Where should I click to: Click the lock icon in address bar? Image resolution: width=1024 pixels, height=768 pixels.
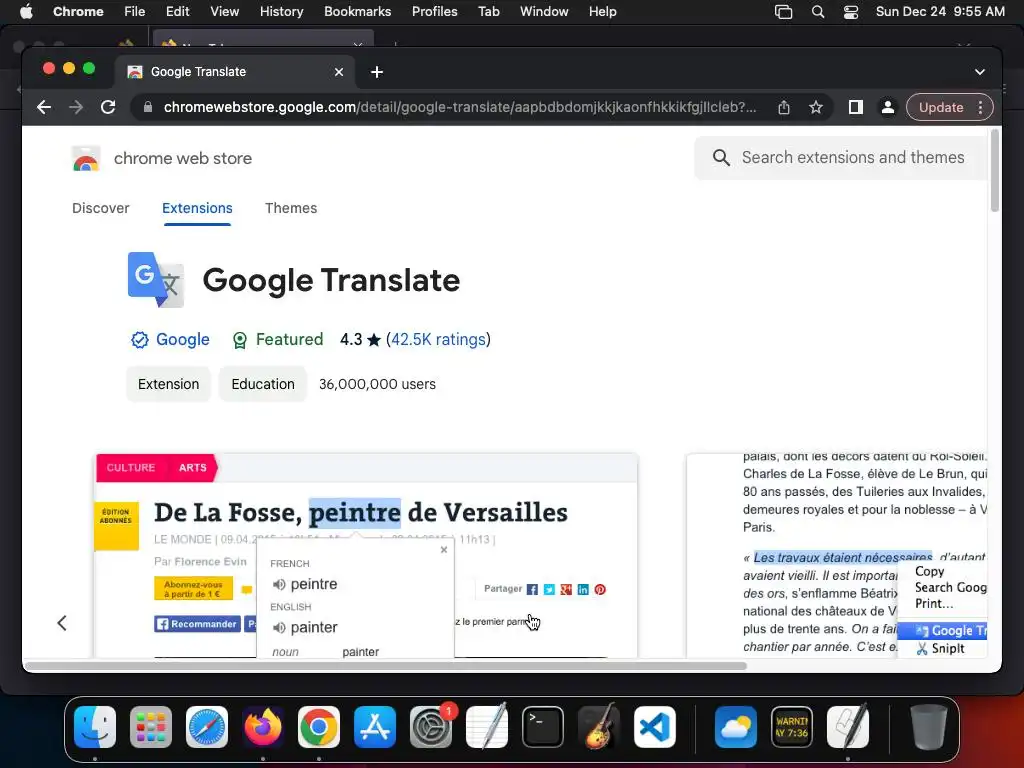148,107
